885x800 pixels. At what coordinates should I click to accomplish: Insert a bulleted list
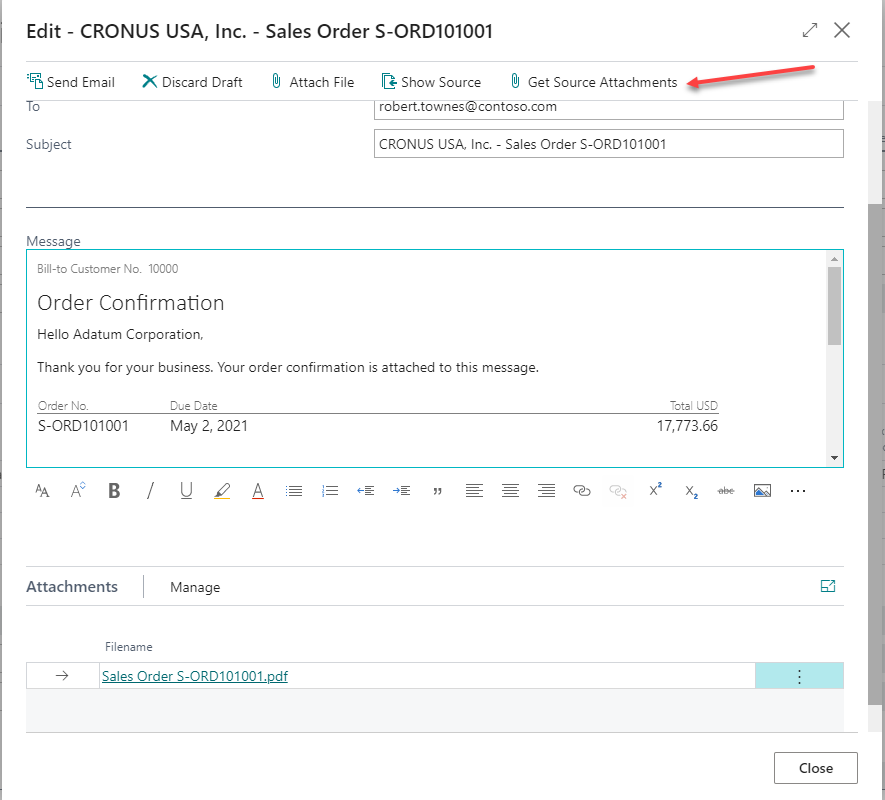coord(294,490)
